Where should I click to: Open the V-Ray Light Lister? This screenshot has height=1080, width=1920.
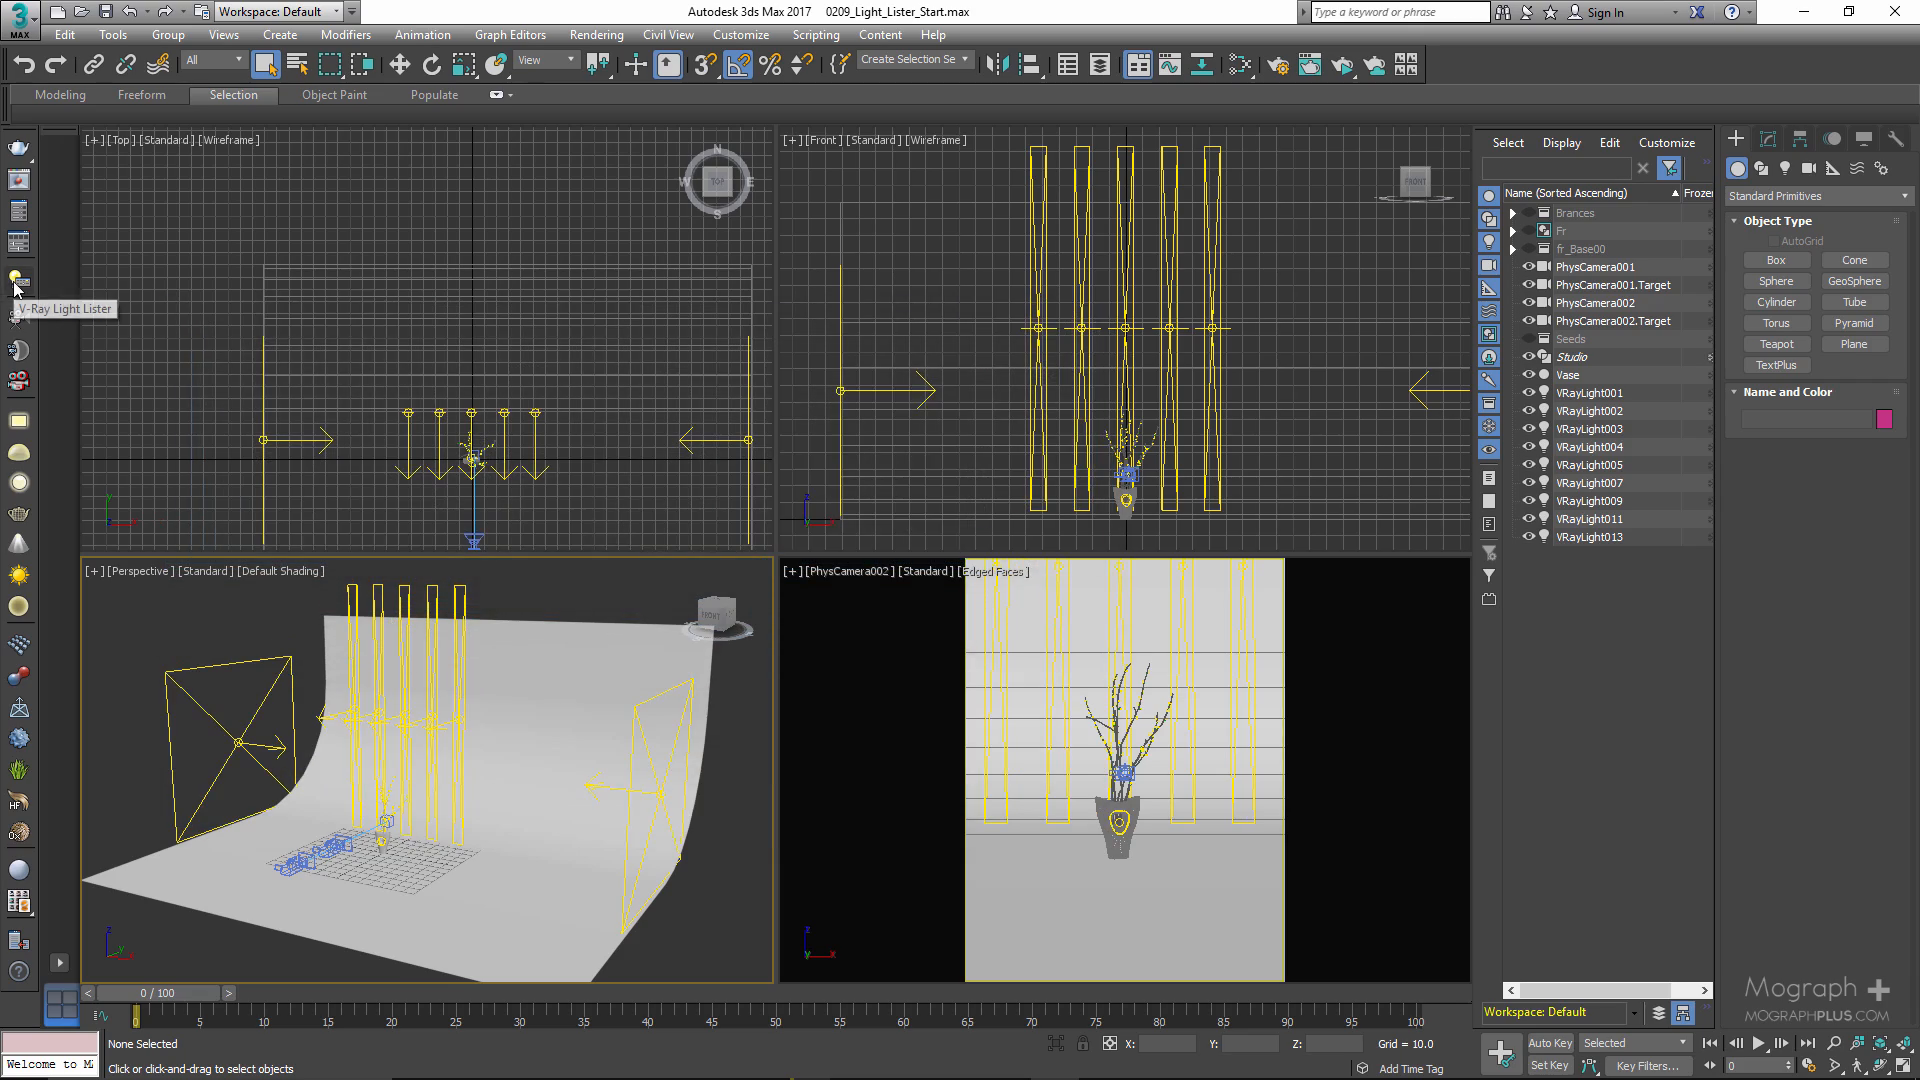click(x=18, y=279)
